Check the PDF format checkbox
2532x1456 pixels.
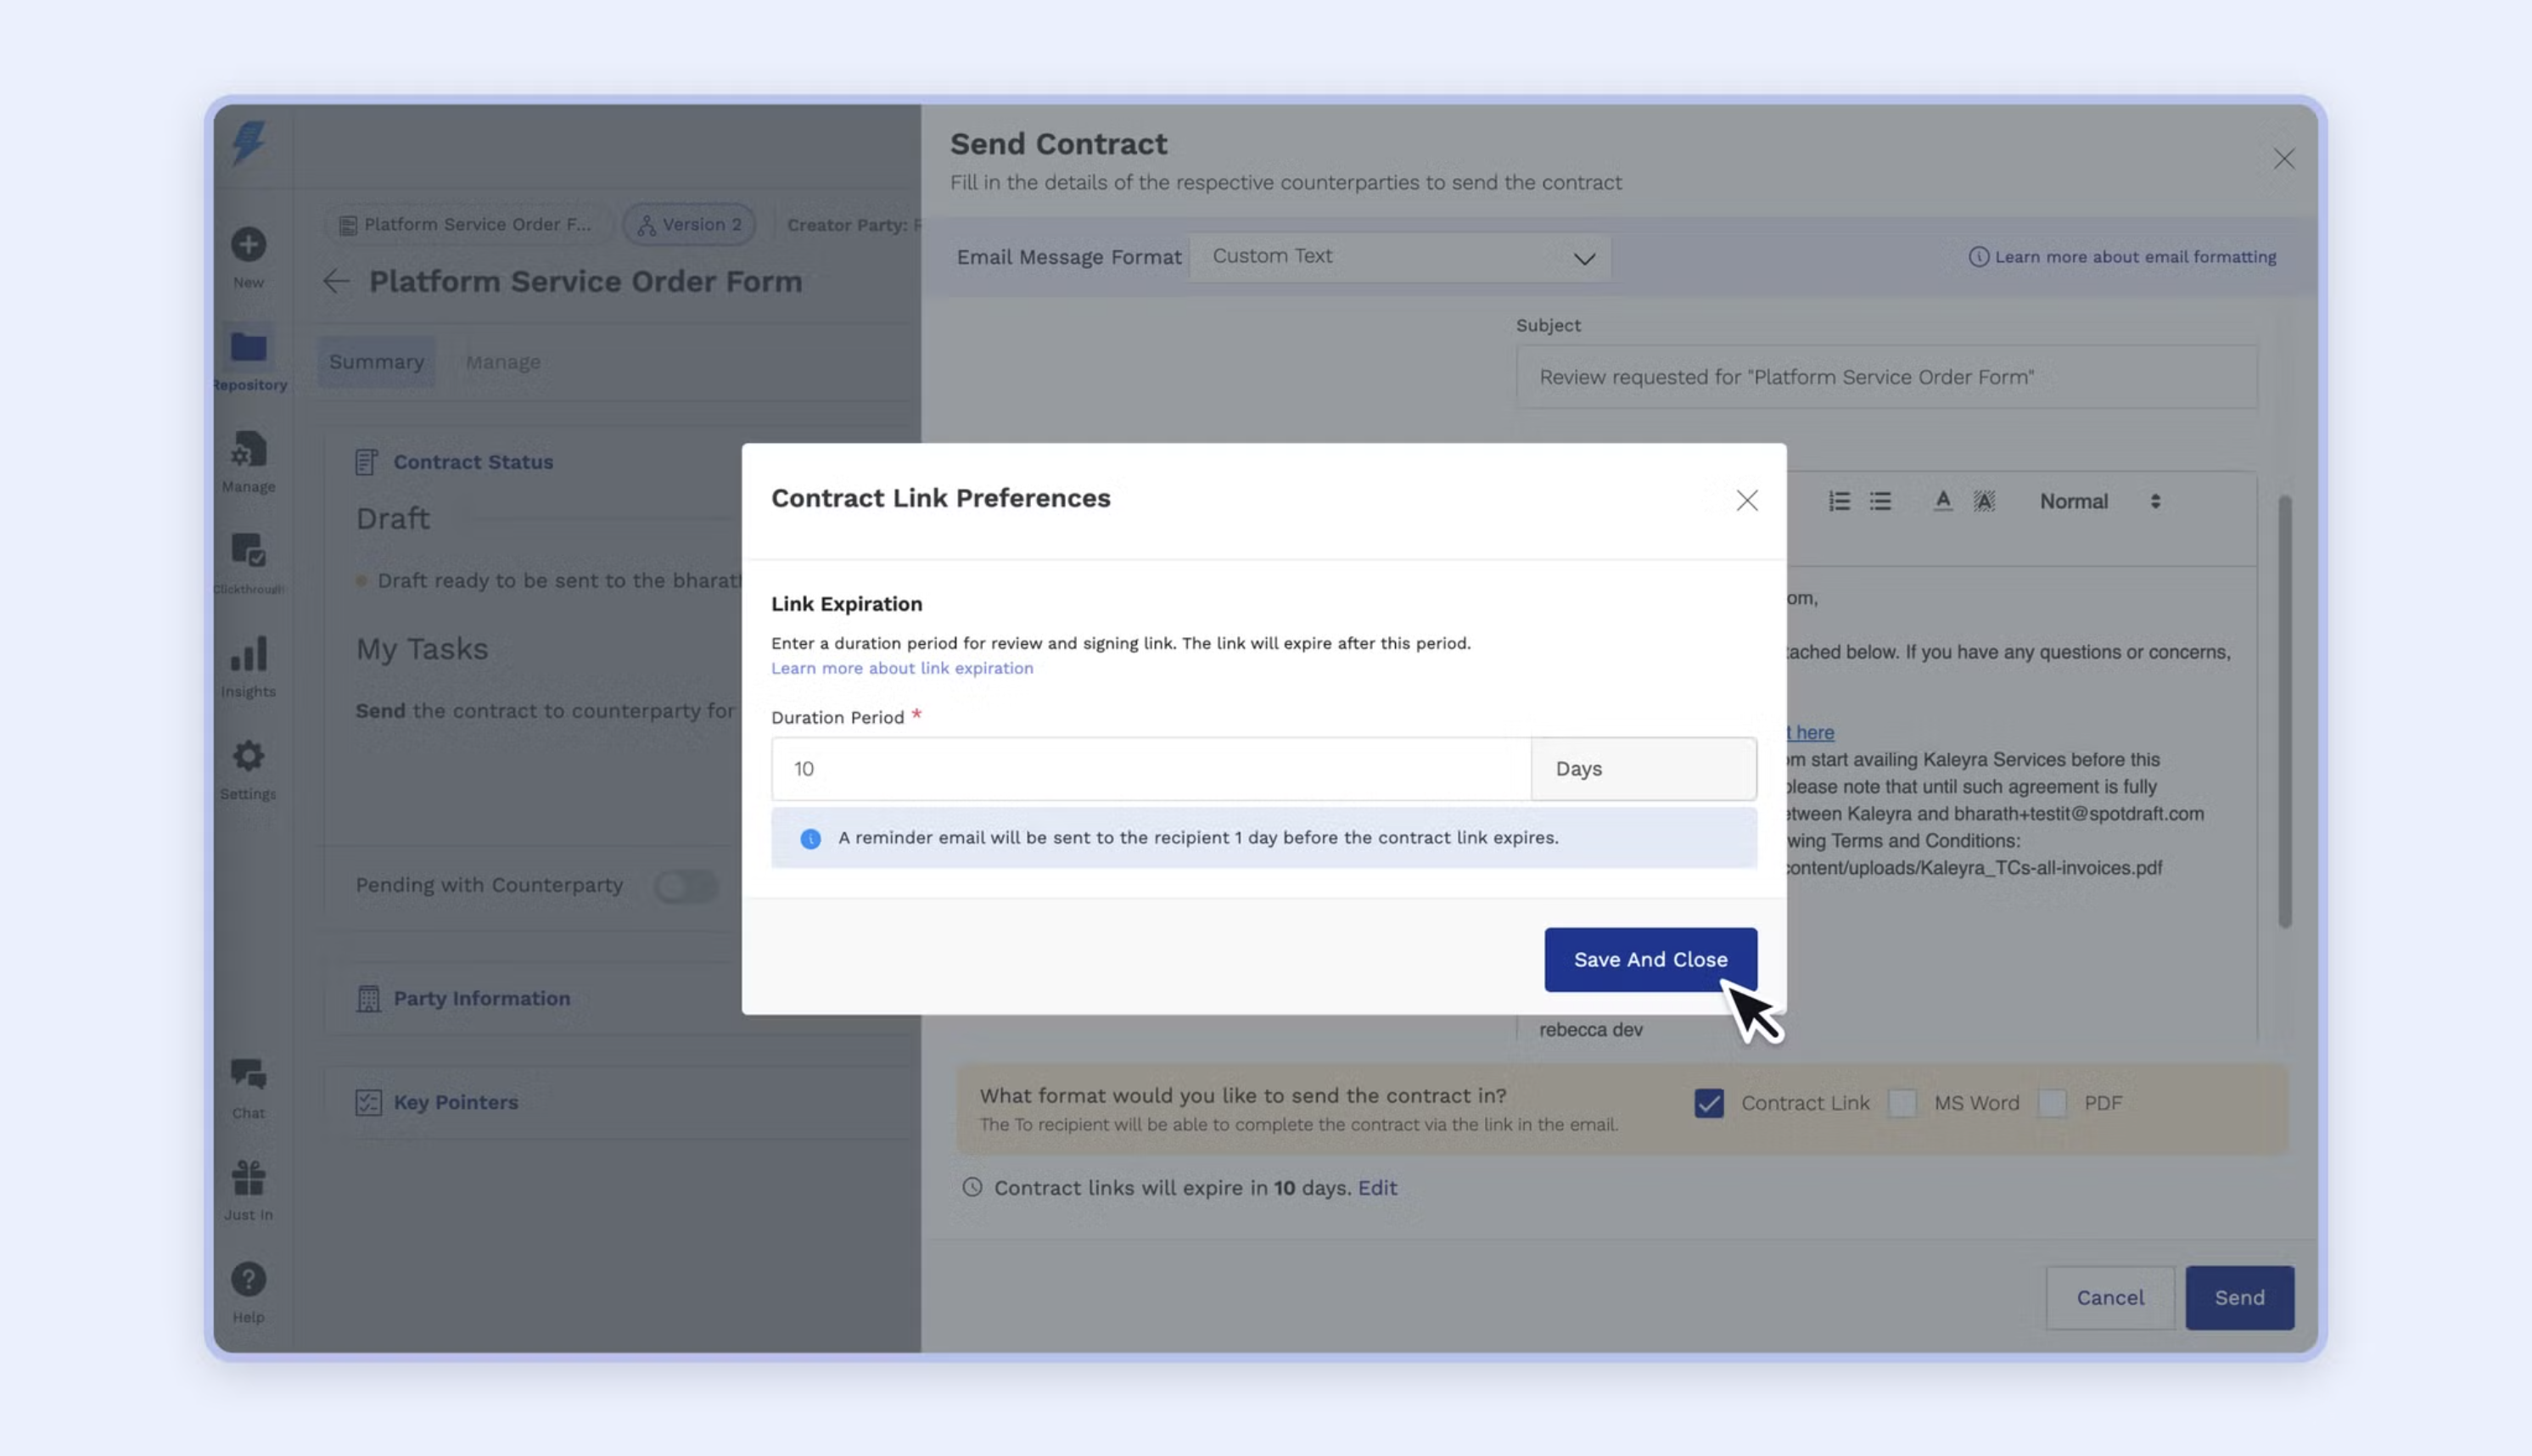[2052, 1103]
